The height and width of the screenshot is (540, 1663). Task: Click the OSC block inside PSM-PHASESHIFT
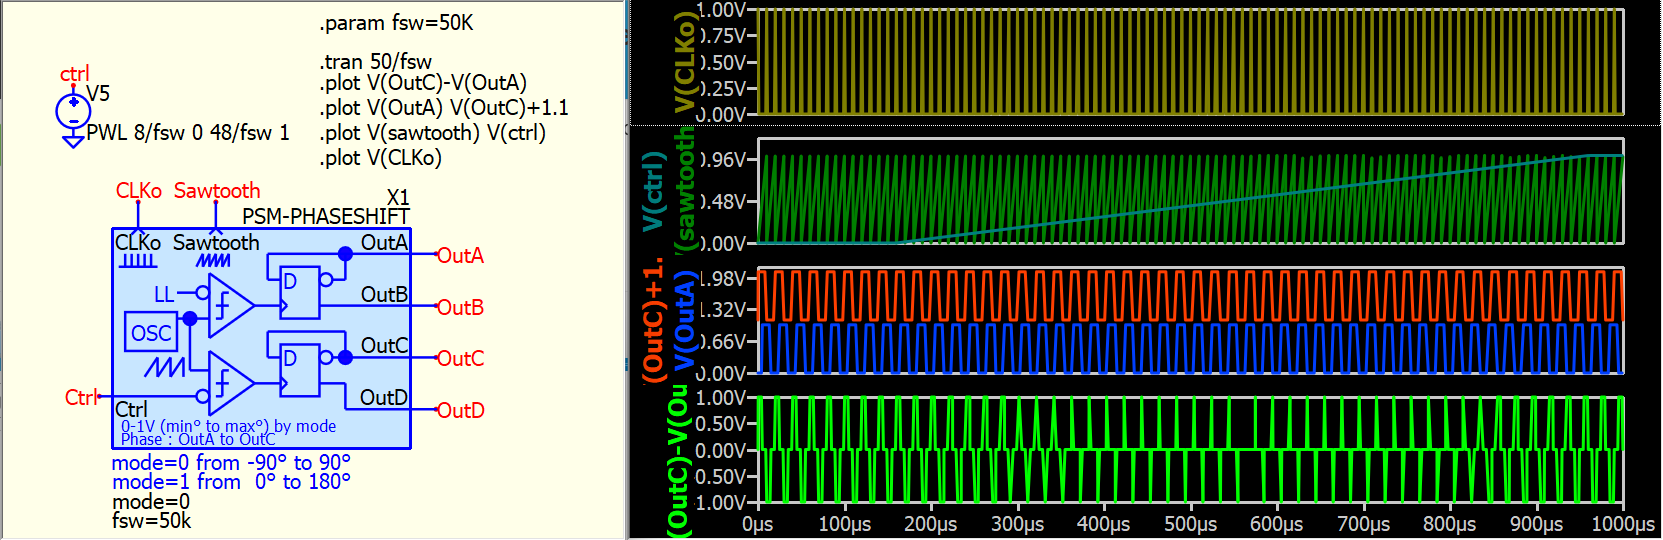[x=151, y=333]
